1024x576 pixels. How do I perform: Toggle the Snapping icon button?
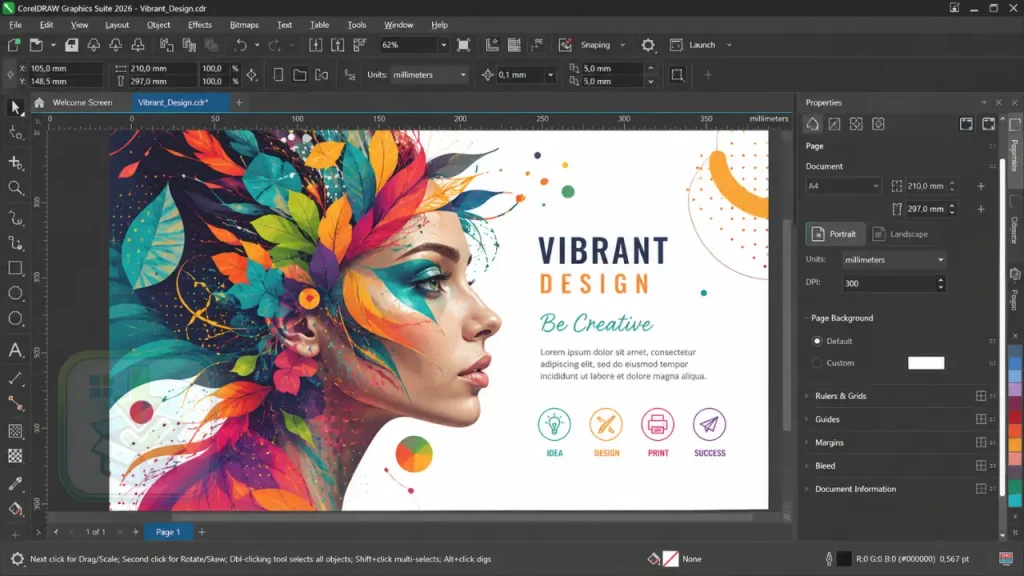(565, 45)
